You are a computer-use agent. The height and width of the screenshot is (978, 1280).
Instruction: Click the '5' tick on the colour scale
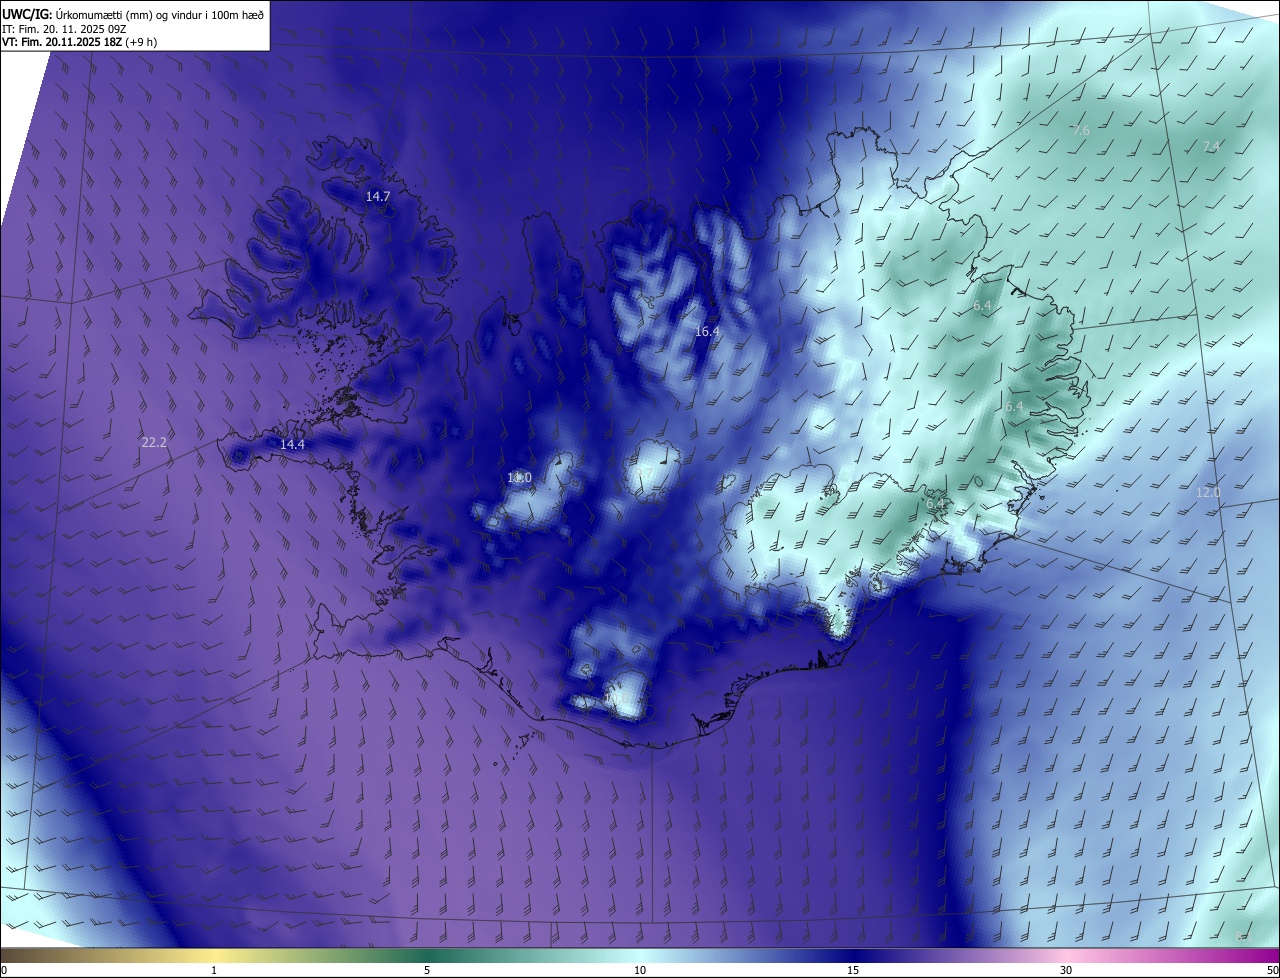click(427, 970)
